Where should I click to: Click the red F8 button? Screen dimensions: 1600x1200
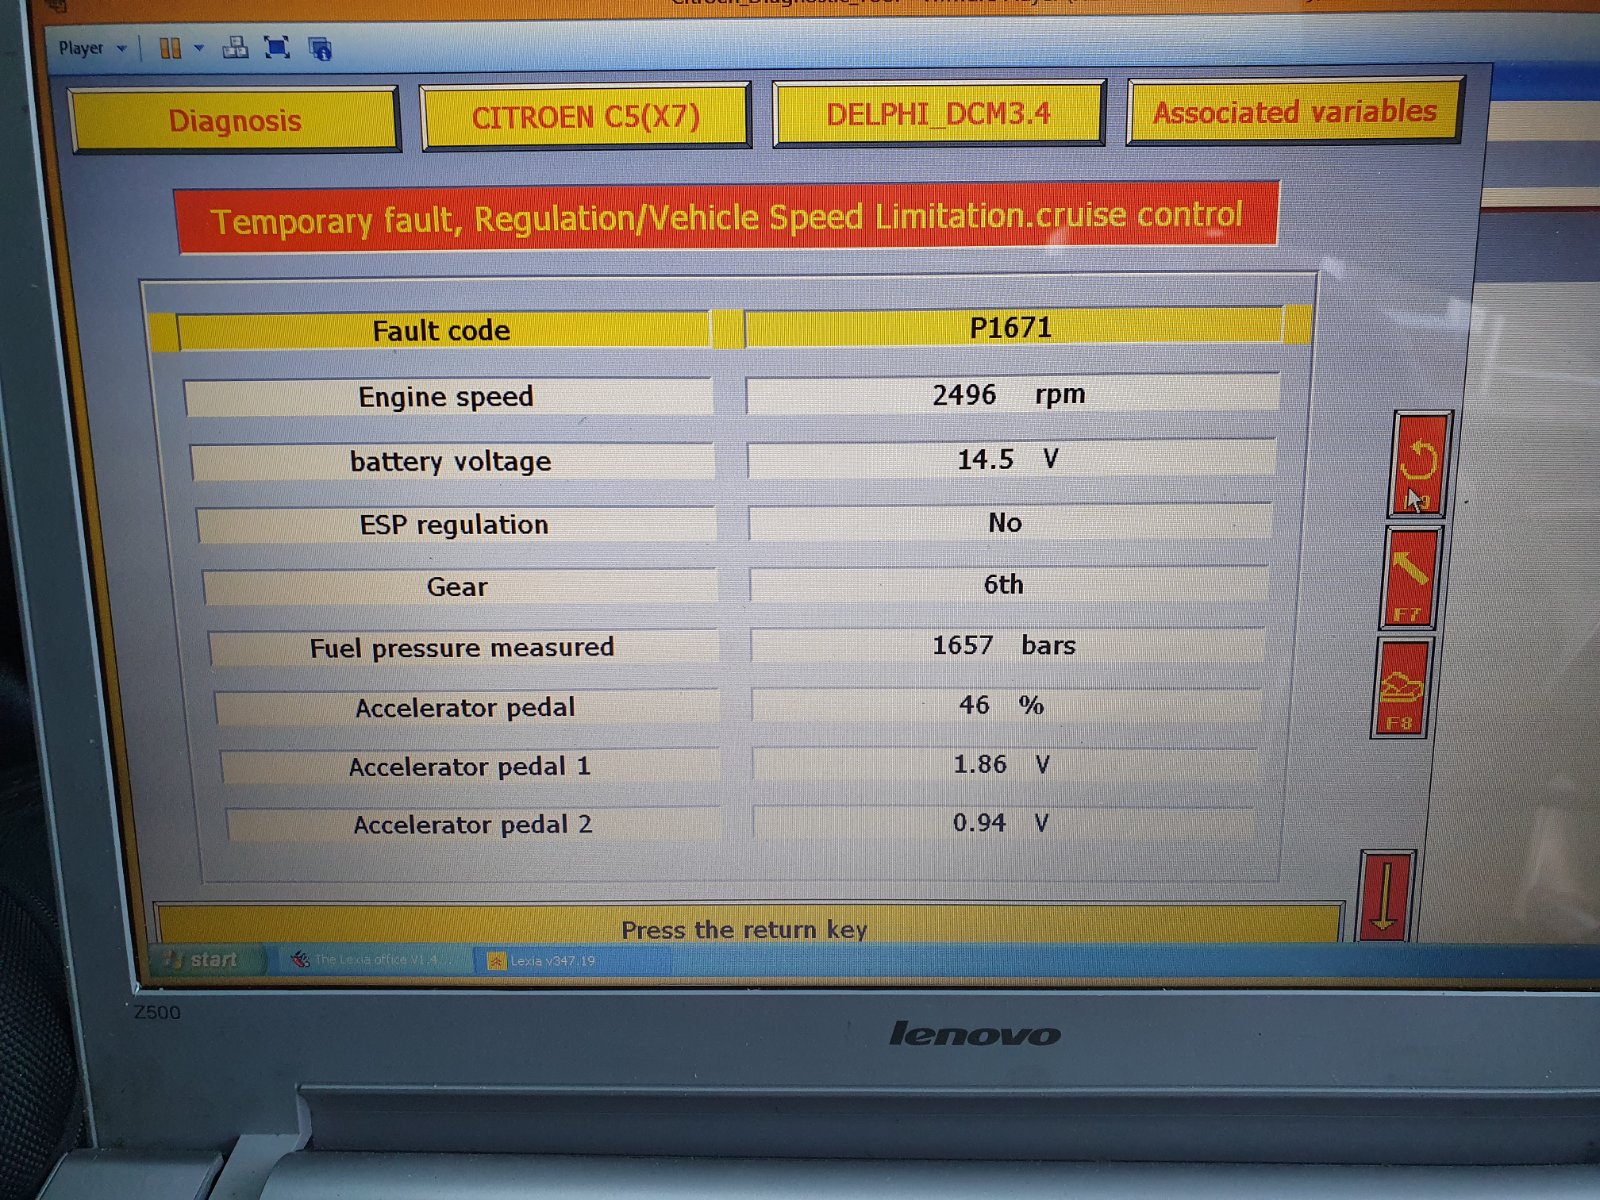click(1401, 689)
